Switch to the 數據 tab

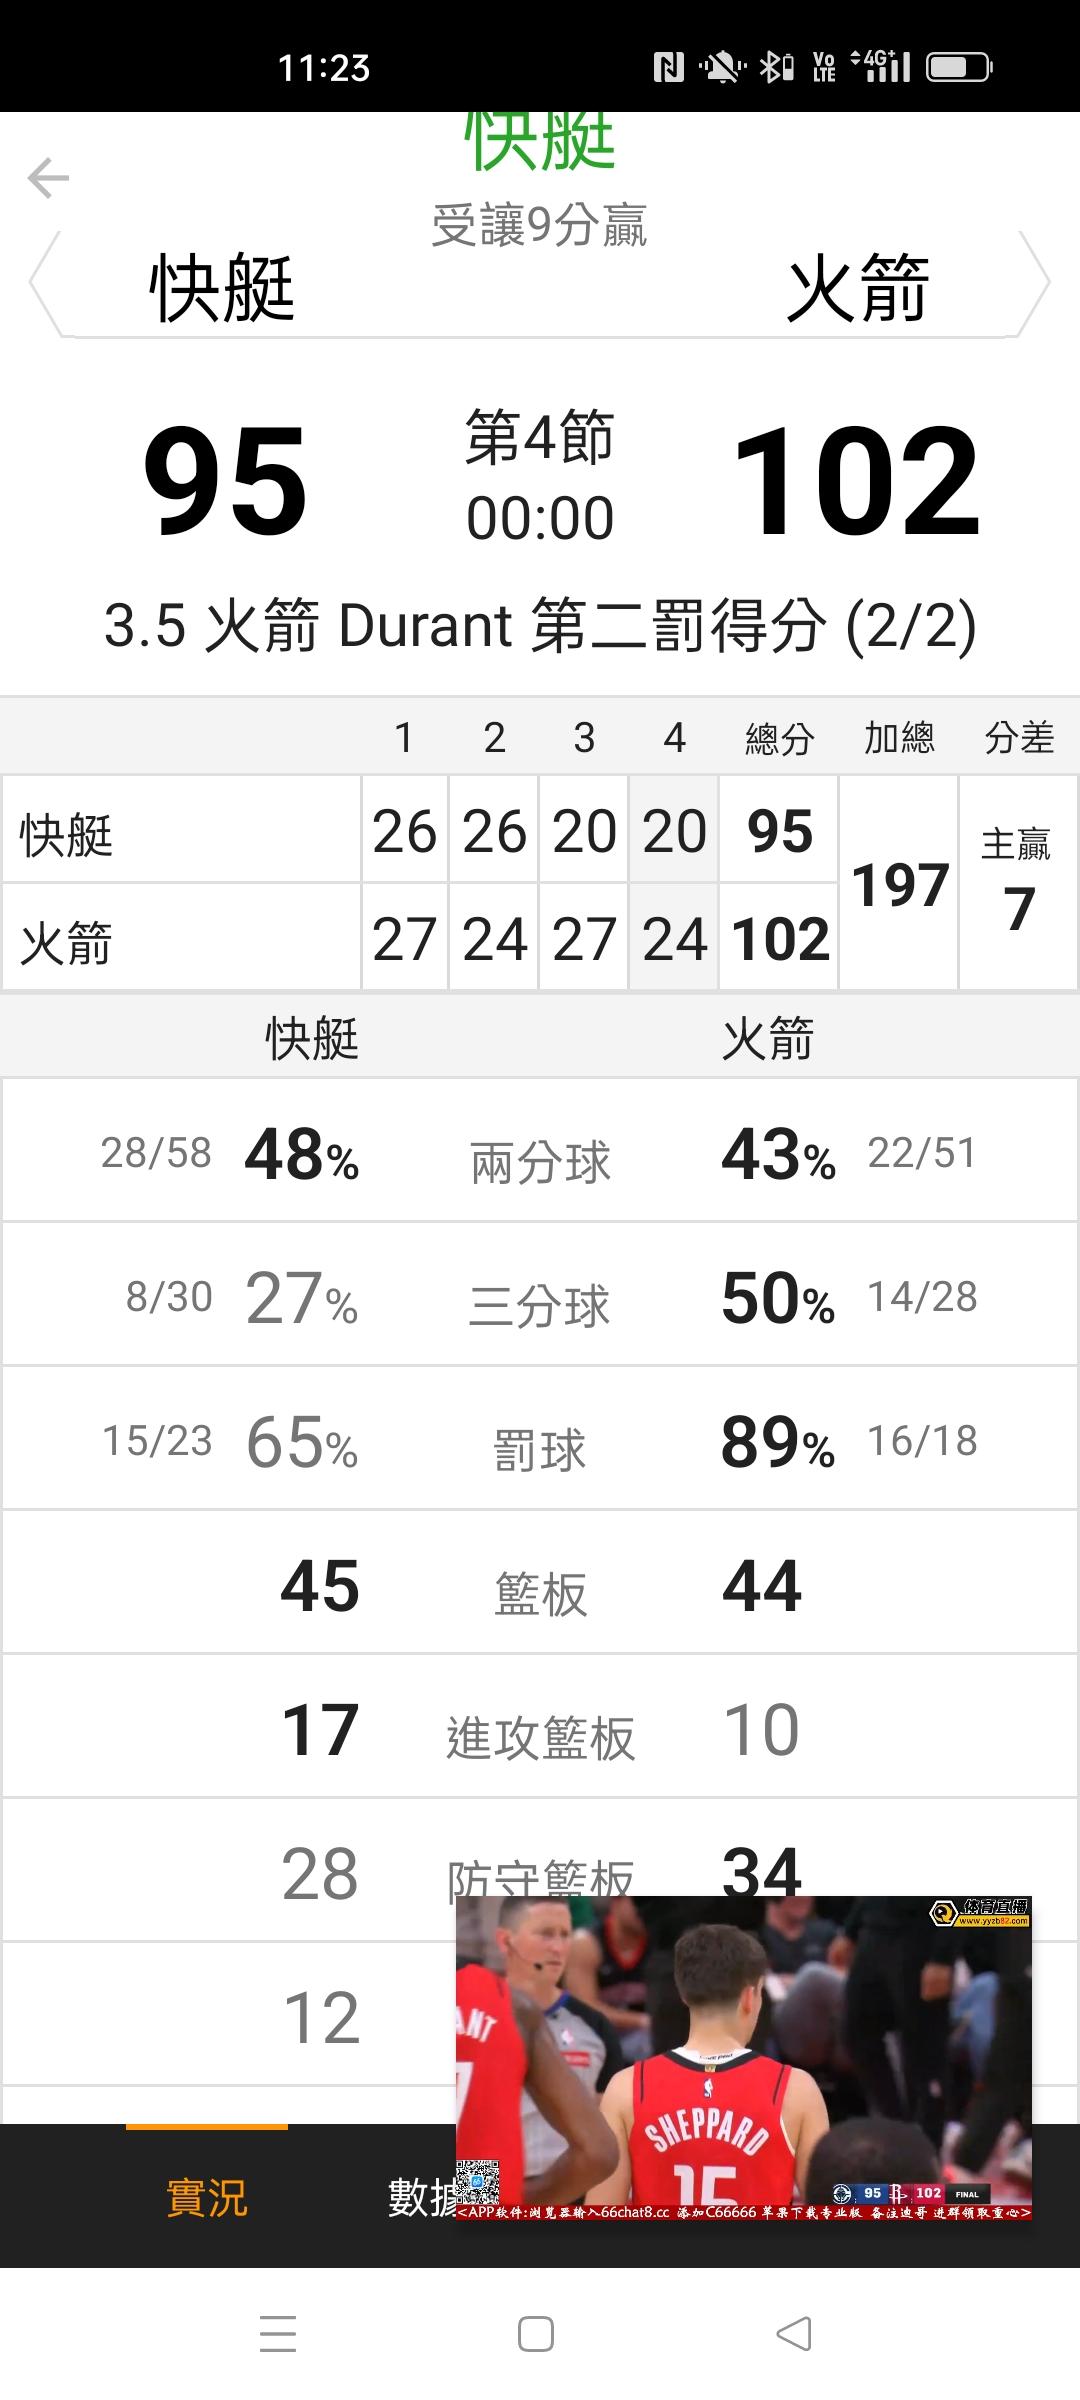click(x=422, y=2197)
